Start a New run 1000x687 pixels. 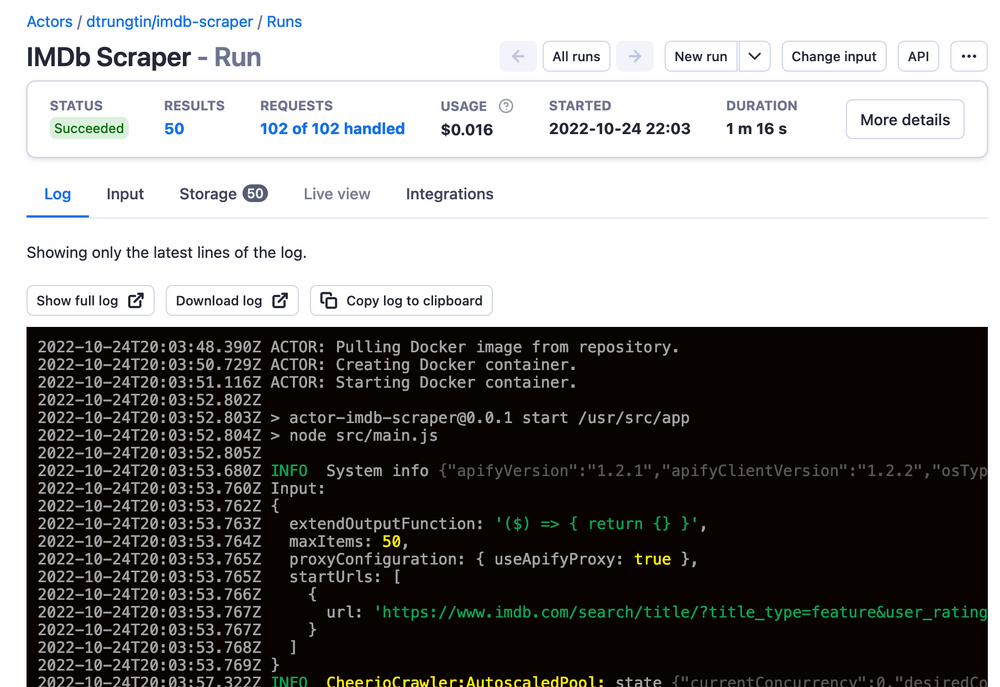click(x=701, y=56)
